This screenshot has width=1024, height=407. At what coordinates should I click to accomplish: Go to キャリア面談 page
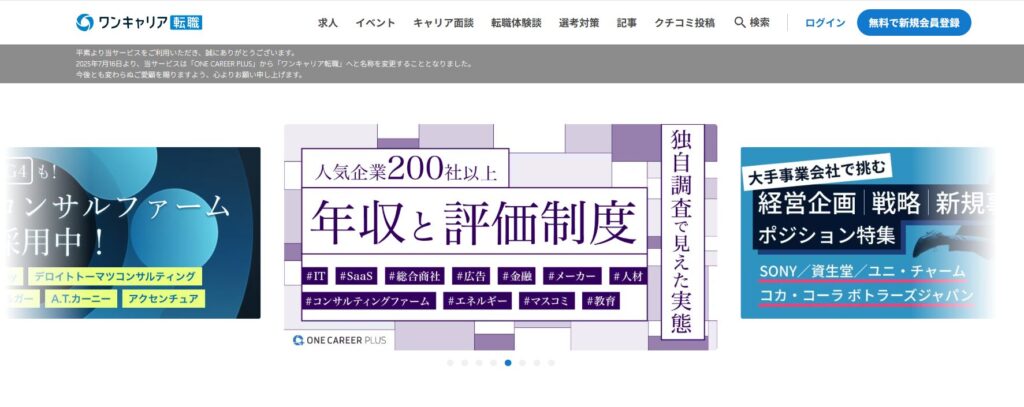443,23
